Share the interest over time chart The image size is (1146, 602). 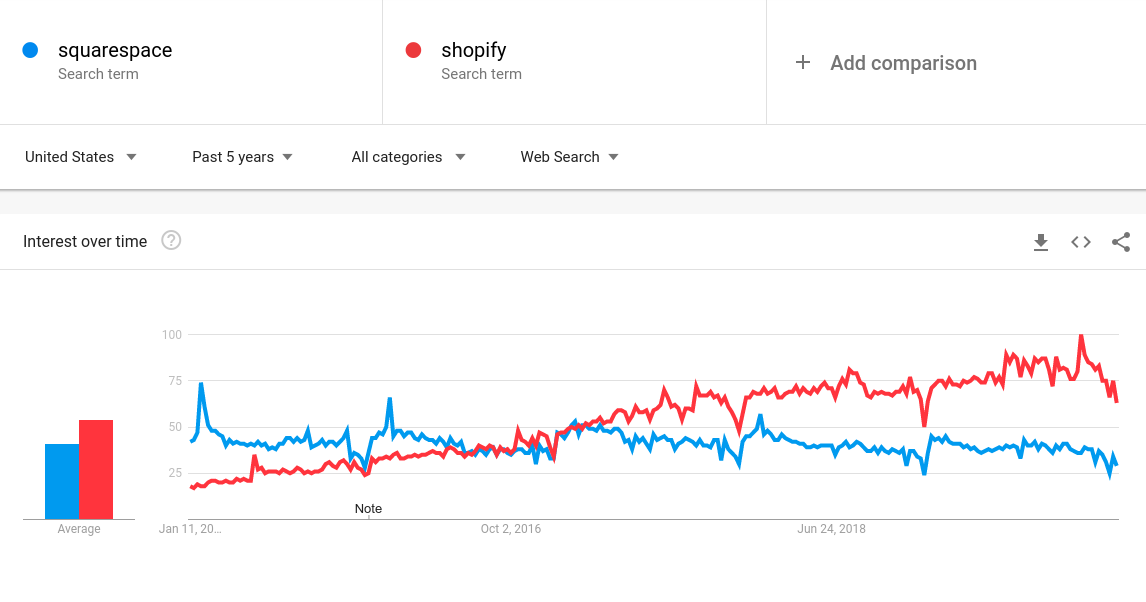click(1121, 242)
